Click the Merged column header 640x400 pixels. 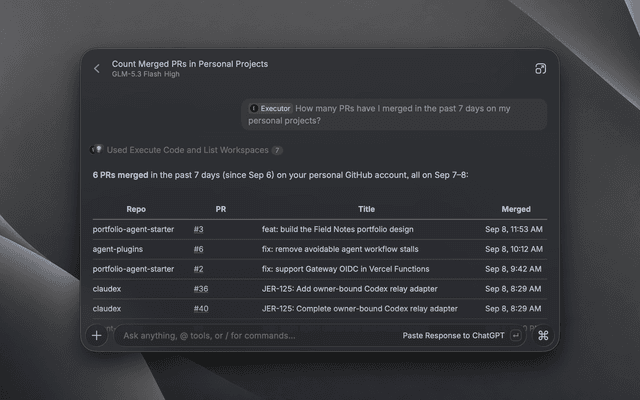(516, 209)
